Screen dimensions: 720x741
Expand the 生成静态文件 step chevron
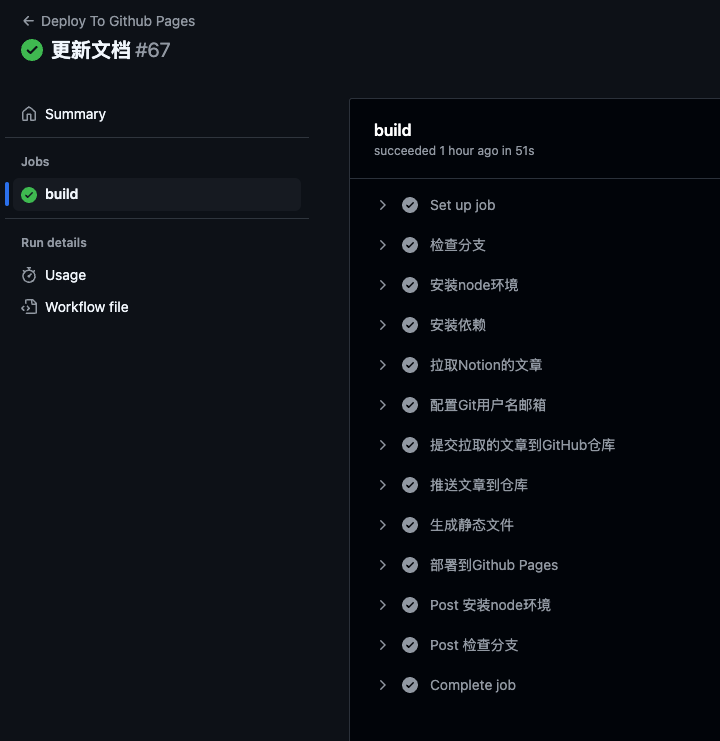[x=383, y=525]
